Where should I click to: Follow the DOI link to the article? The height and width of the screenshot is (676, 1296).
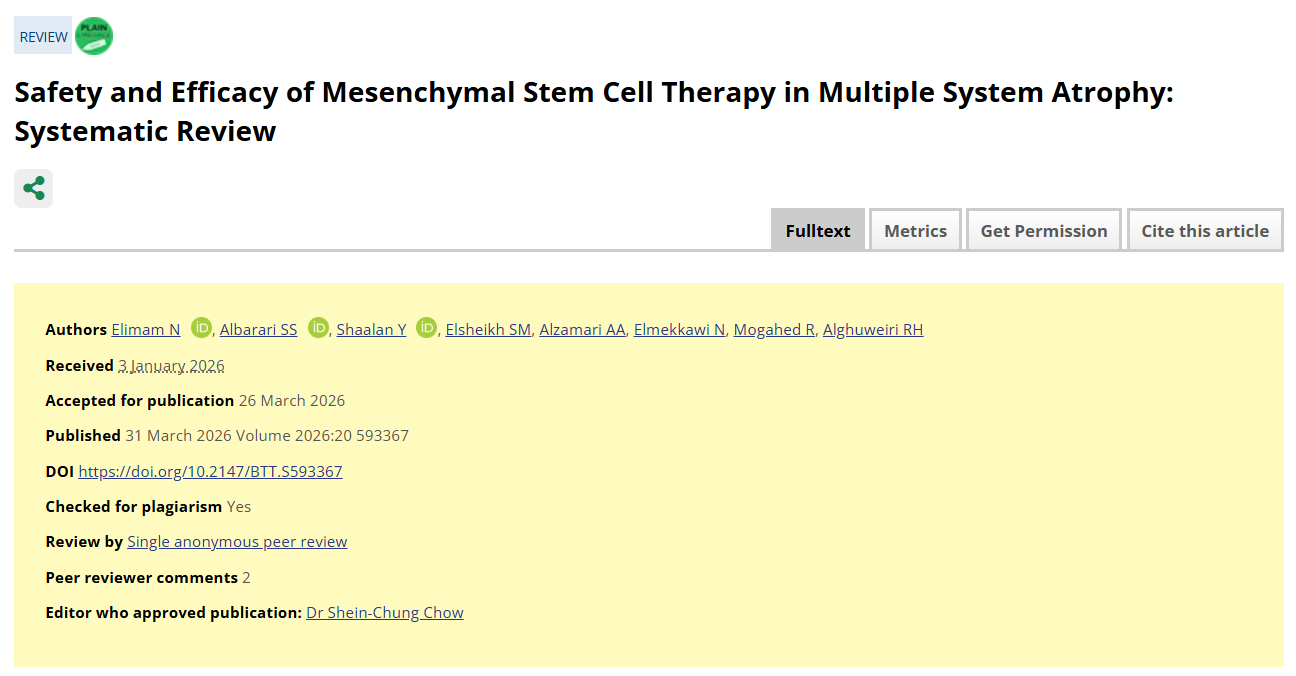[x=210, y=472]
